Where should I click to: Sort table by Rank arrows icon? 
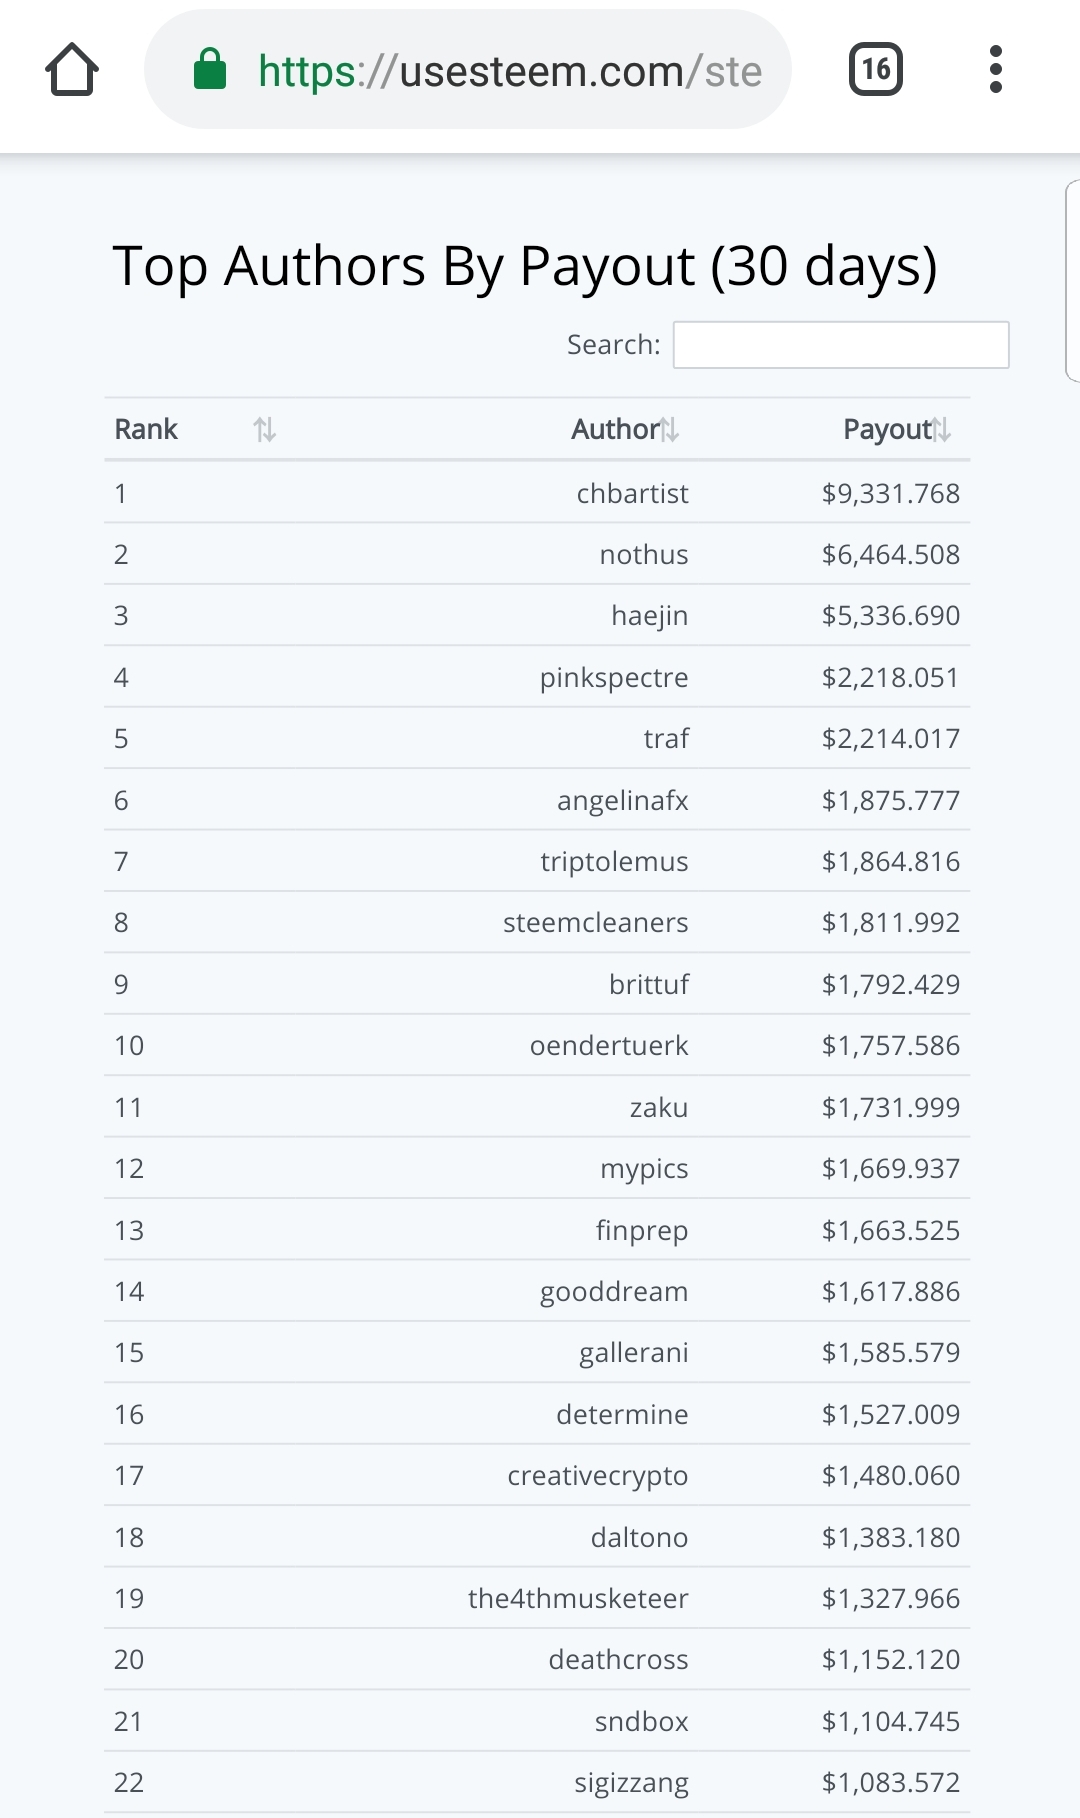pyautogui.click(x=264, y=430)
